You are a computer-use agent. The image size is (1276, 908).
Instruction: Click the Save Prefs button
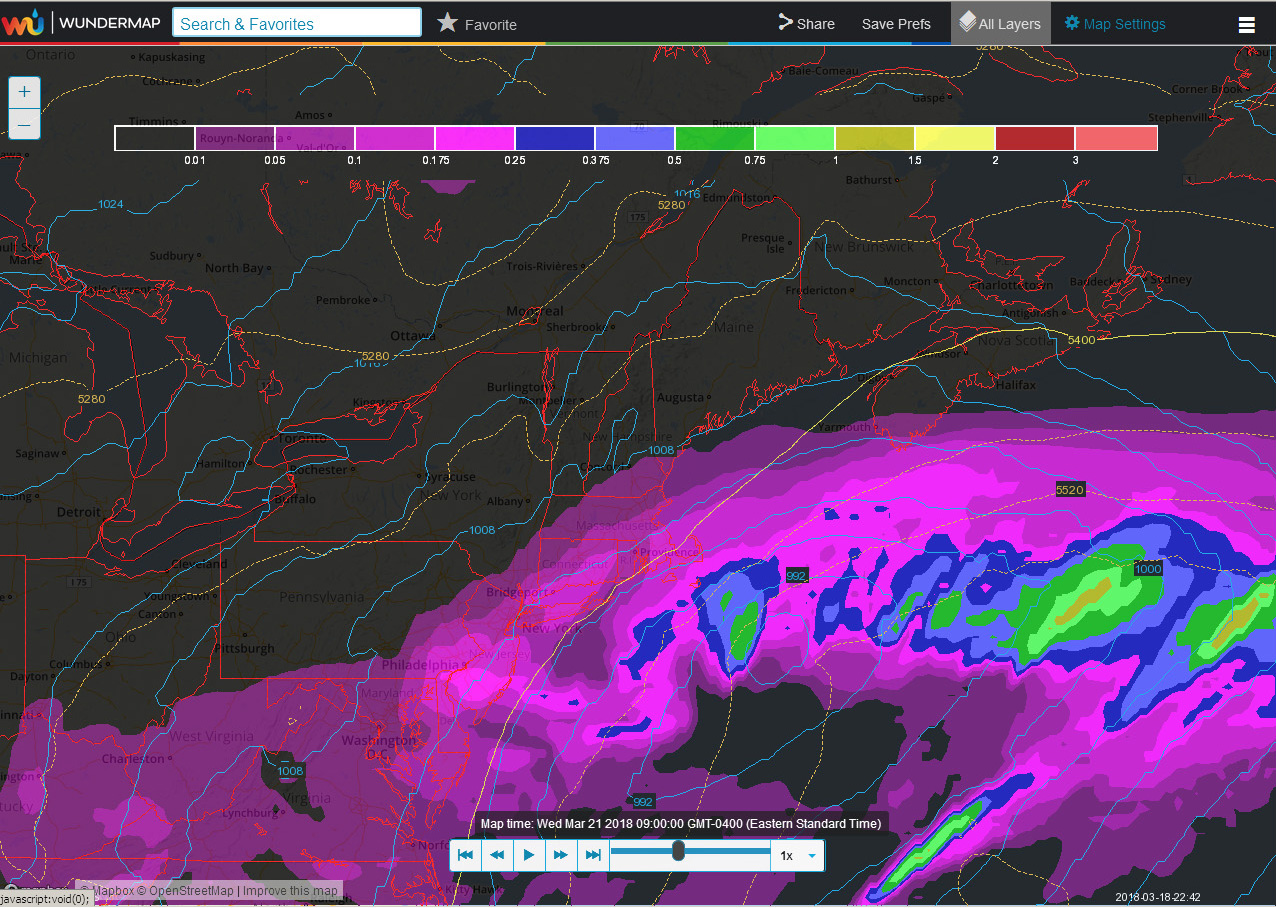pos(896,24)
